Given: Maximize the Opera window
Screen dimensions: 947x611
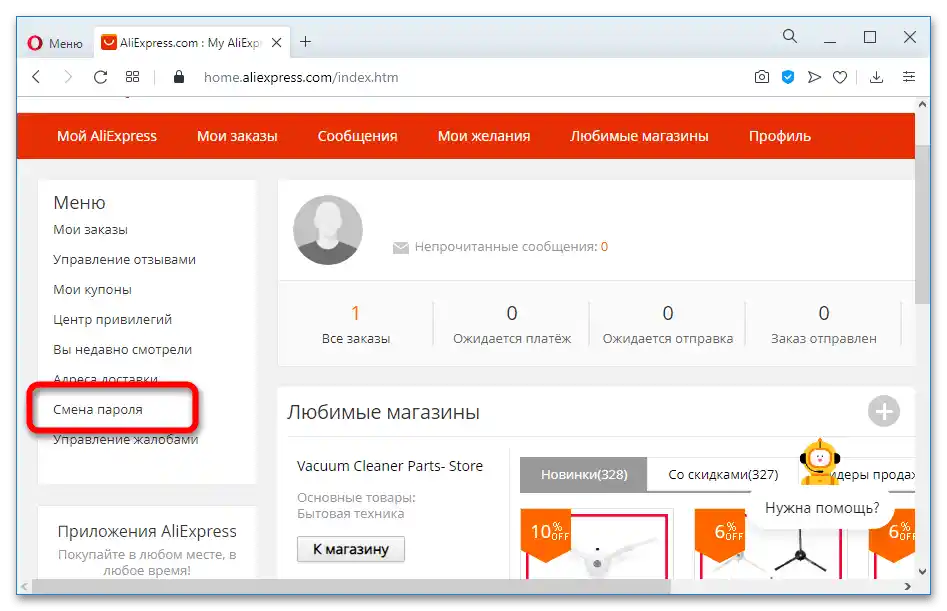Looking at the screenshot, I should coord(870,37).
